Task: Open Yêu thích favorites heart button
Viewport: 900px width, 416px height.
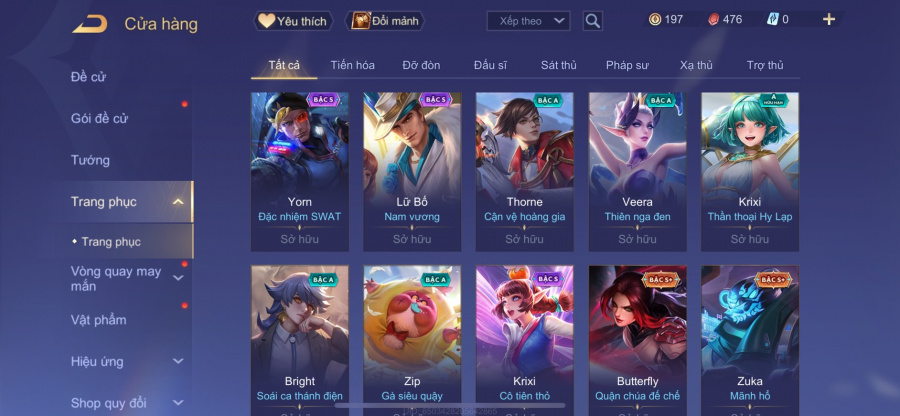Action: click(293, 21)
